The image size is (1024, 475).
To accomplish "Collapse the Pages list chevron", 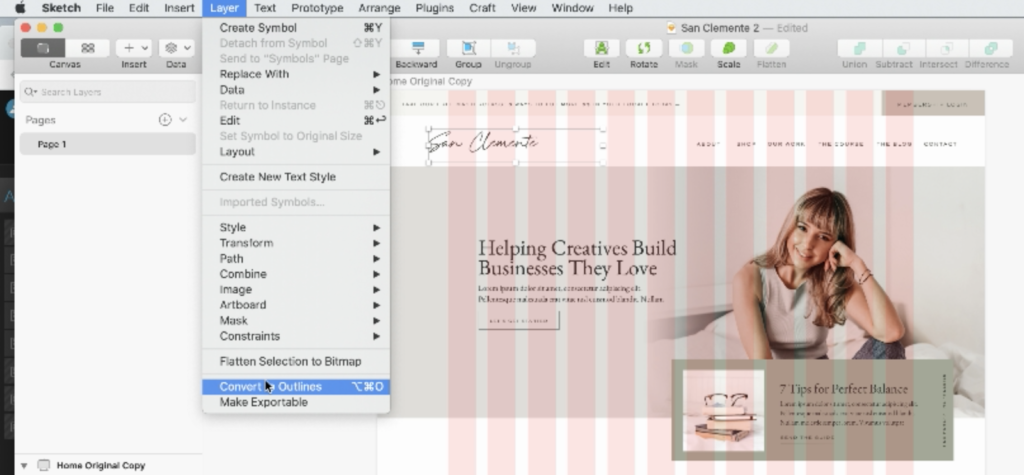I will click(183, 120).
